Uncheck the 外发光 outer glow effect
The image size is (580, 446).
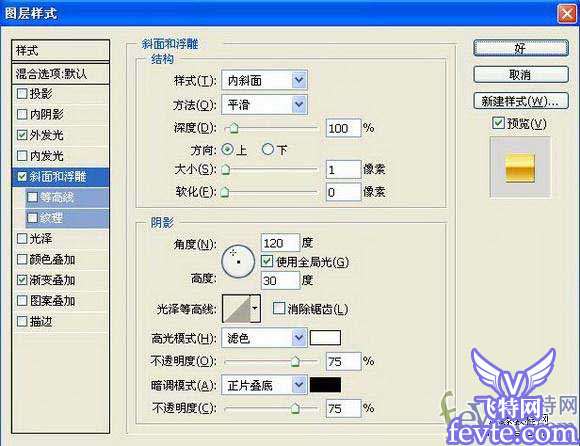(22, 135)
